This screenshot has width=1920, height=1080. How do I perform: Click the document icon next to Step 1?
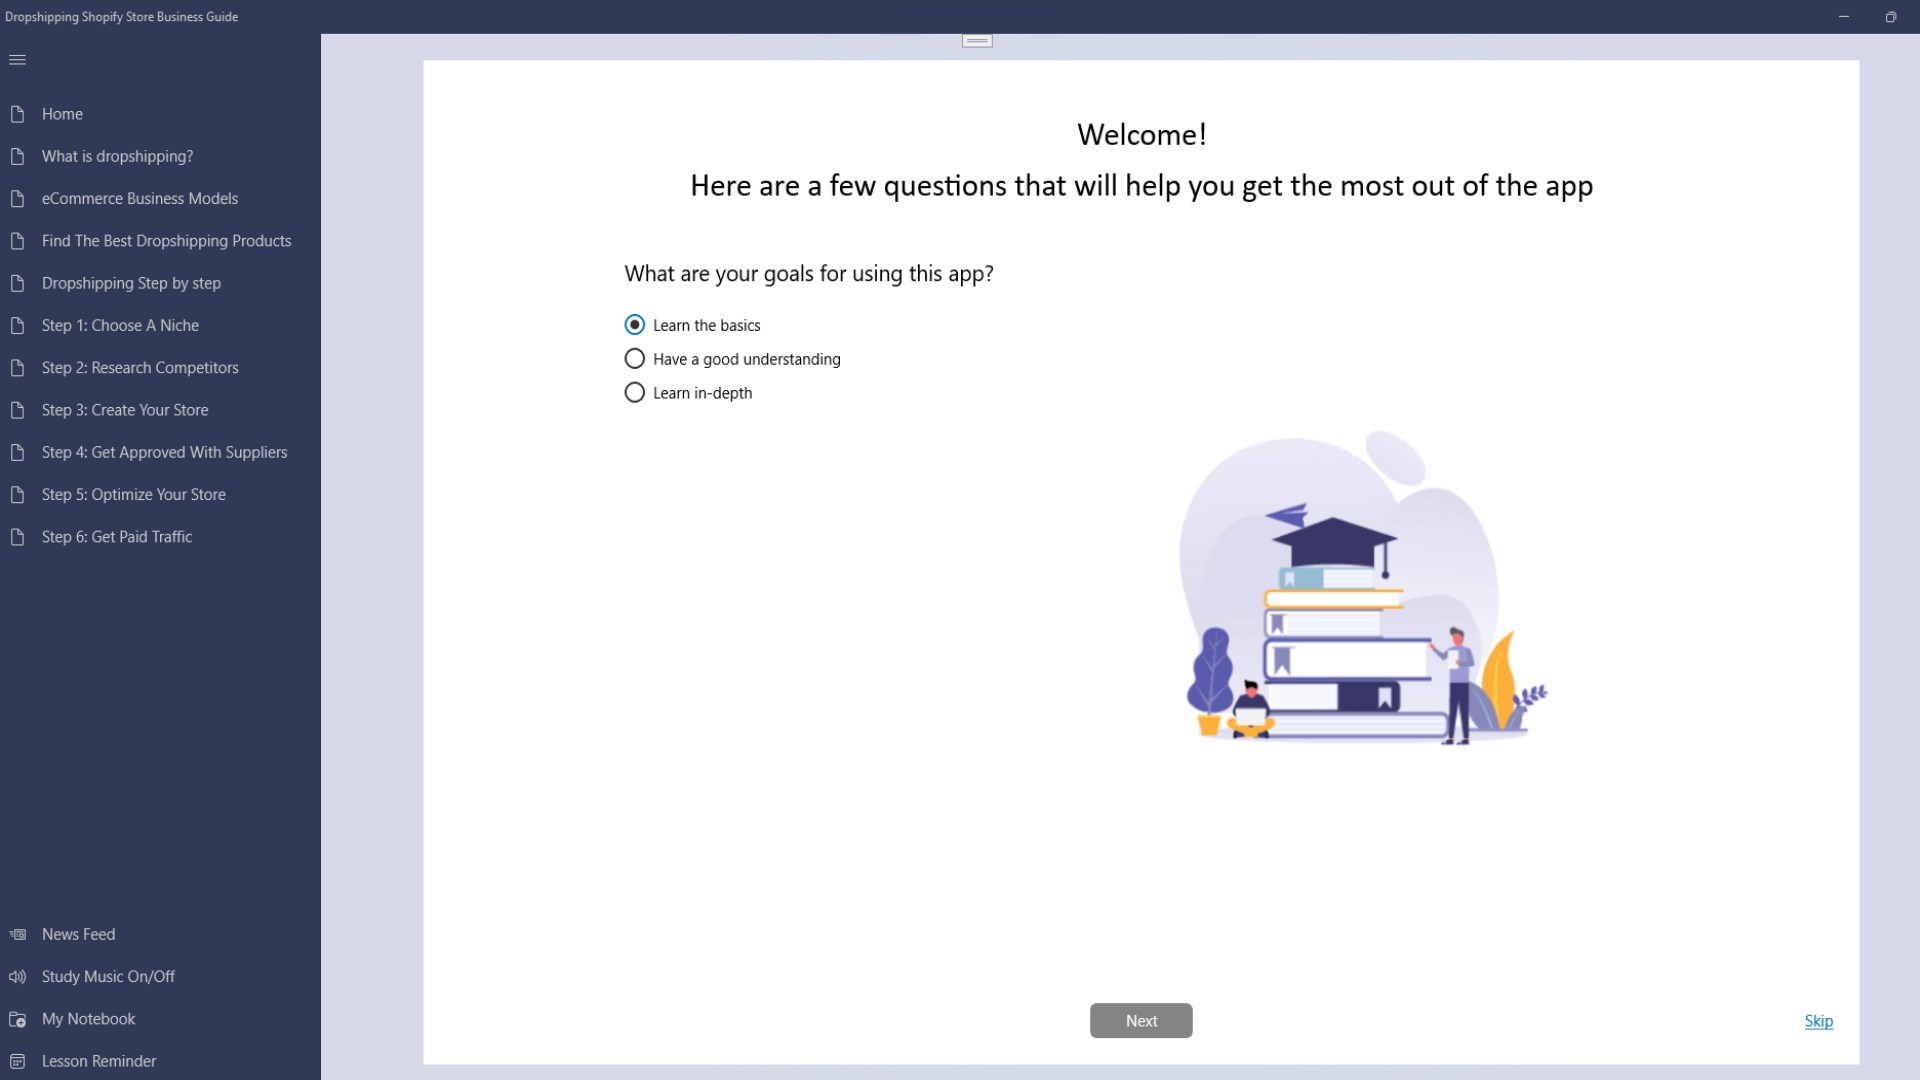[17, 325]
